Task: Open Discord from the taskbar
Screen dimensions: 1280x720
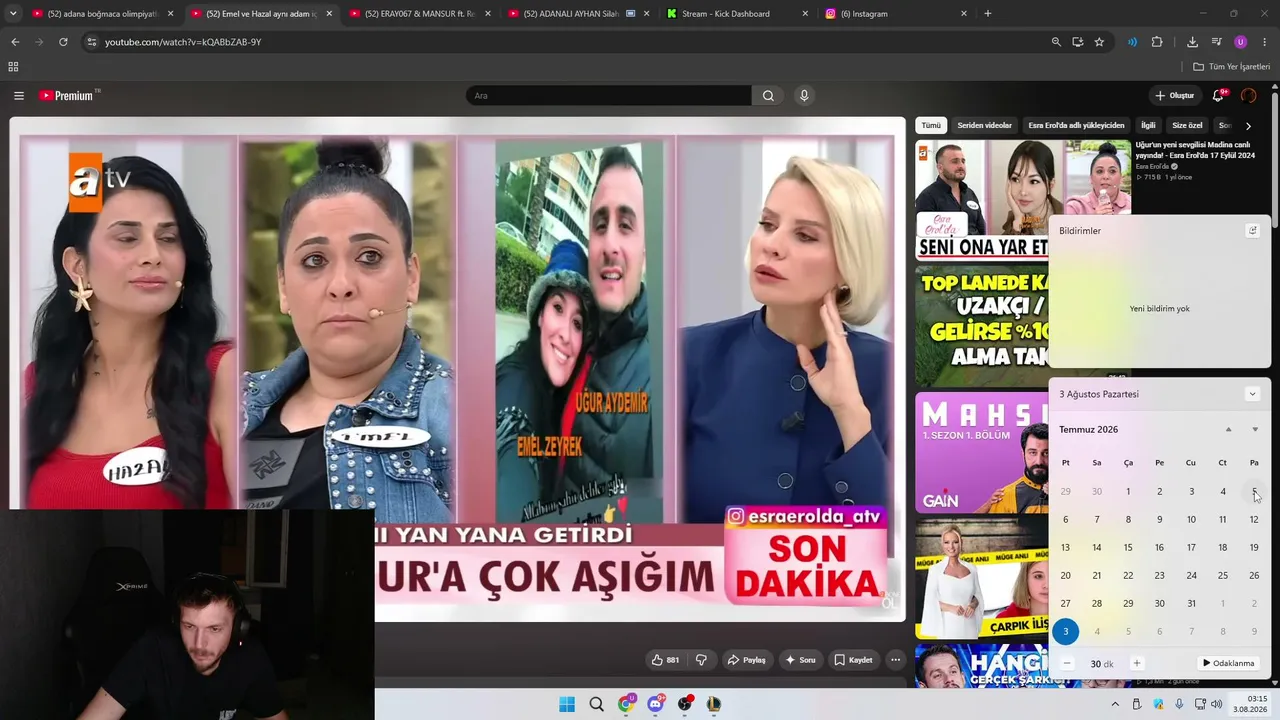Action: tap(655, 704)
